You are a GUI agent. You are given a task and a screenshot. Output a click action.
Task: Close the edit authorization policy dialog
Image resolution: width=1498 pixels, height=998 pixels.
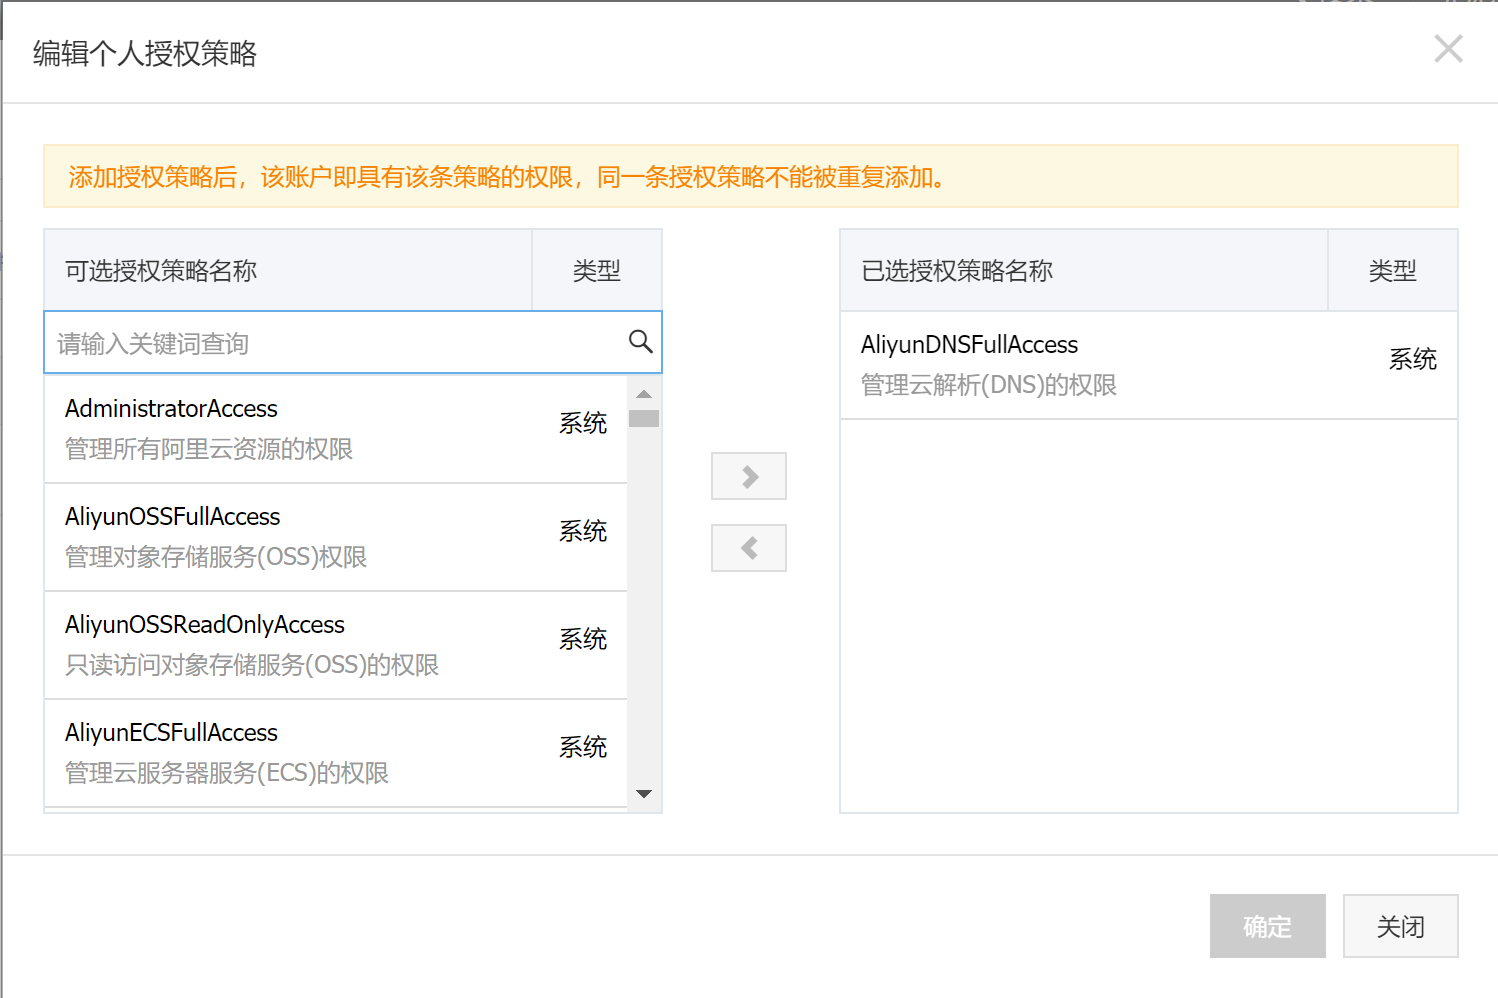pyautogui.click(x=1447, y=49)
